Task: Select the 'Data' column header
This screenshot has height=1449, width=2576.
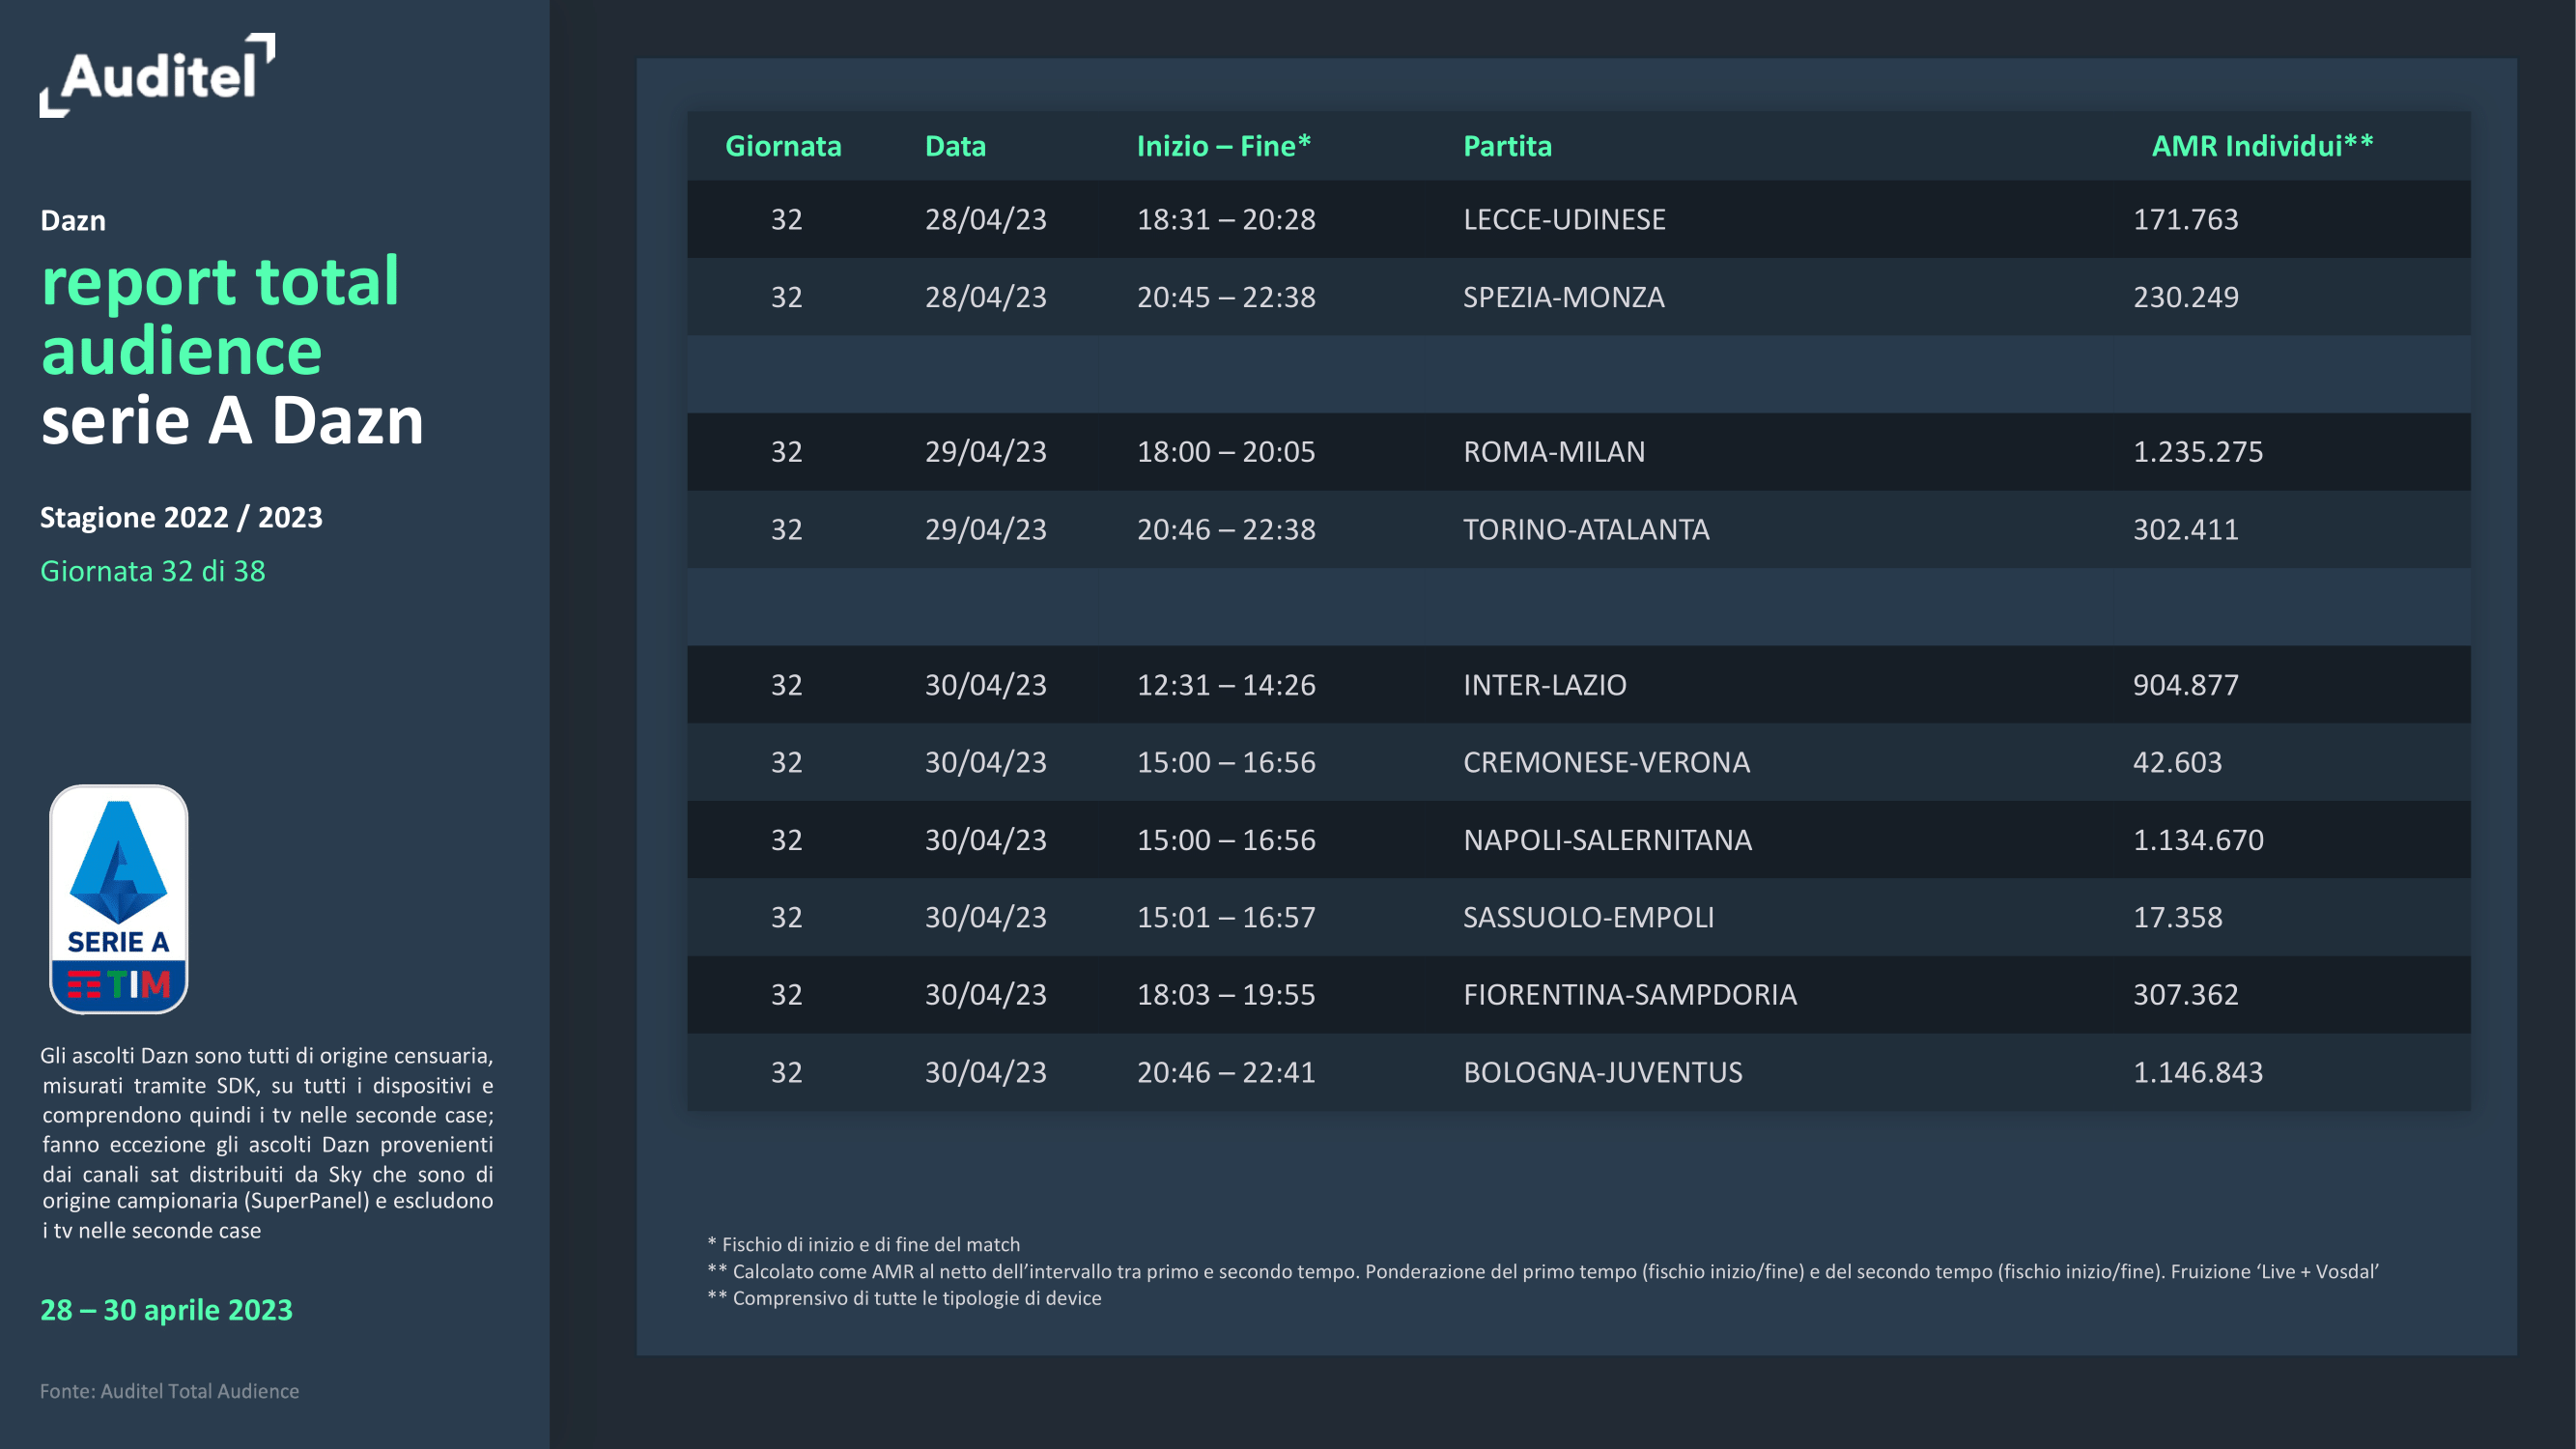Action: tap(955, 146)
